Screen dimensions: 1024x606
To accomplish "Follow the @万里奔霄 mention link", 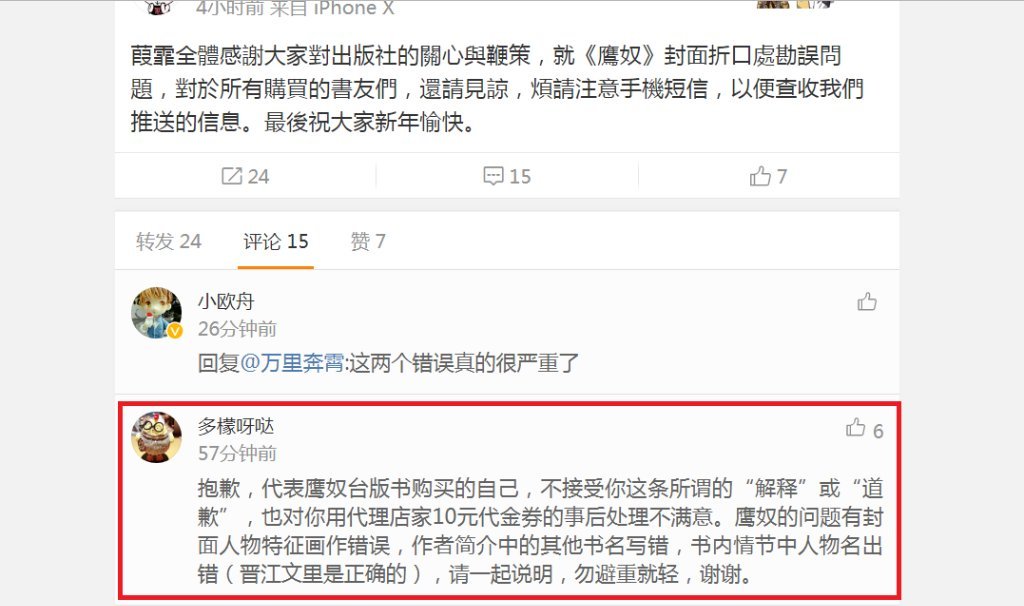I will [292, 363].
